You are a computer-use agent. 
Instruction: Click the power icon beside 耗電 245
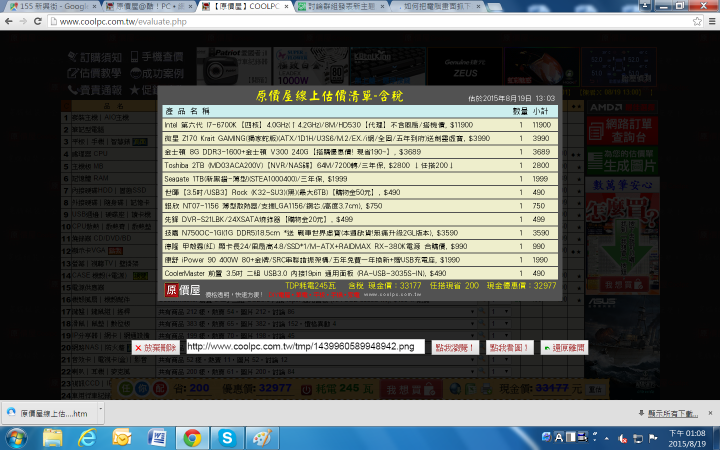pyautogui.click(x=306, y=389)
